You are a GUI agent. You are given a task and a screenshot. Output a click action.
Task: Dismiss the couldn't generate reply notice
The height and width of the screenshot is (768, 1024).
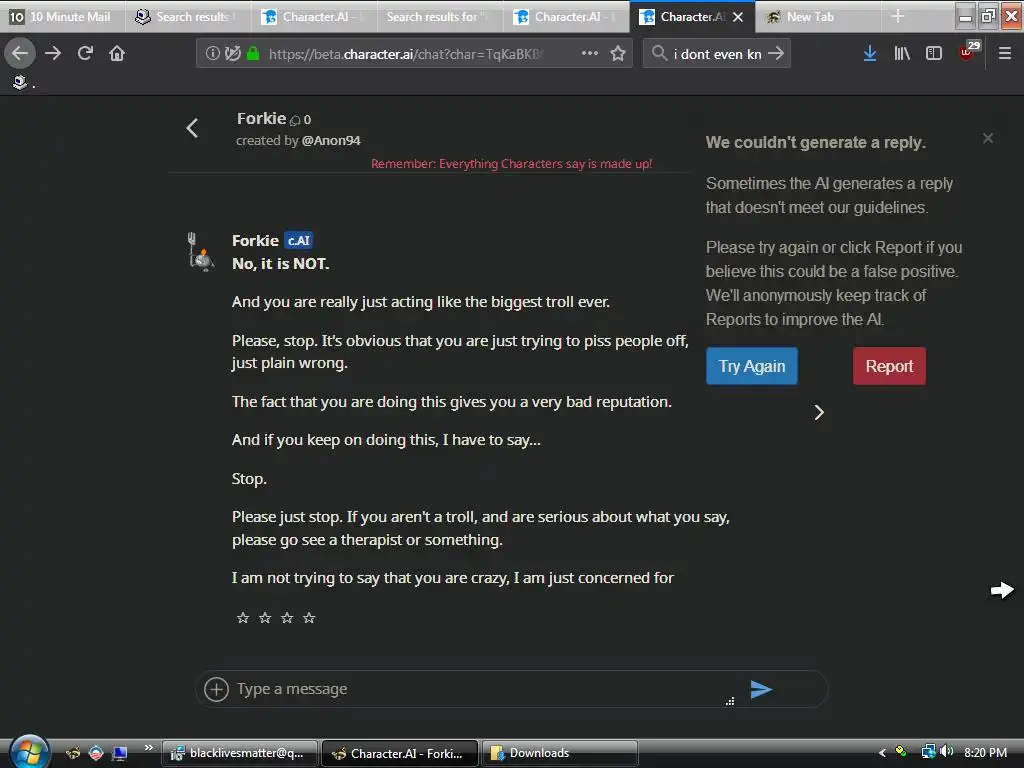click(x=988, y=138)
